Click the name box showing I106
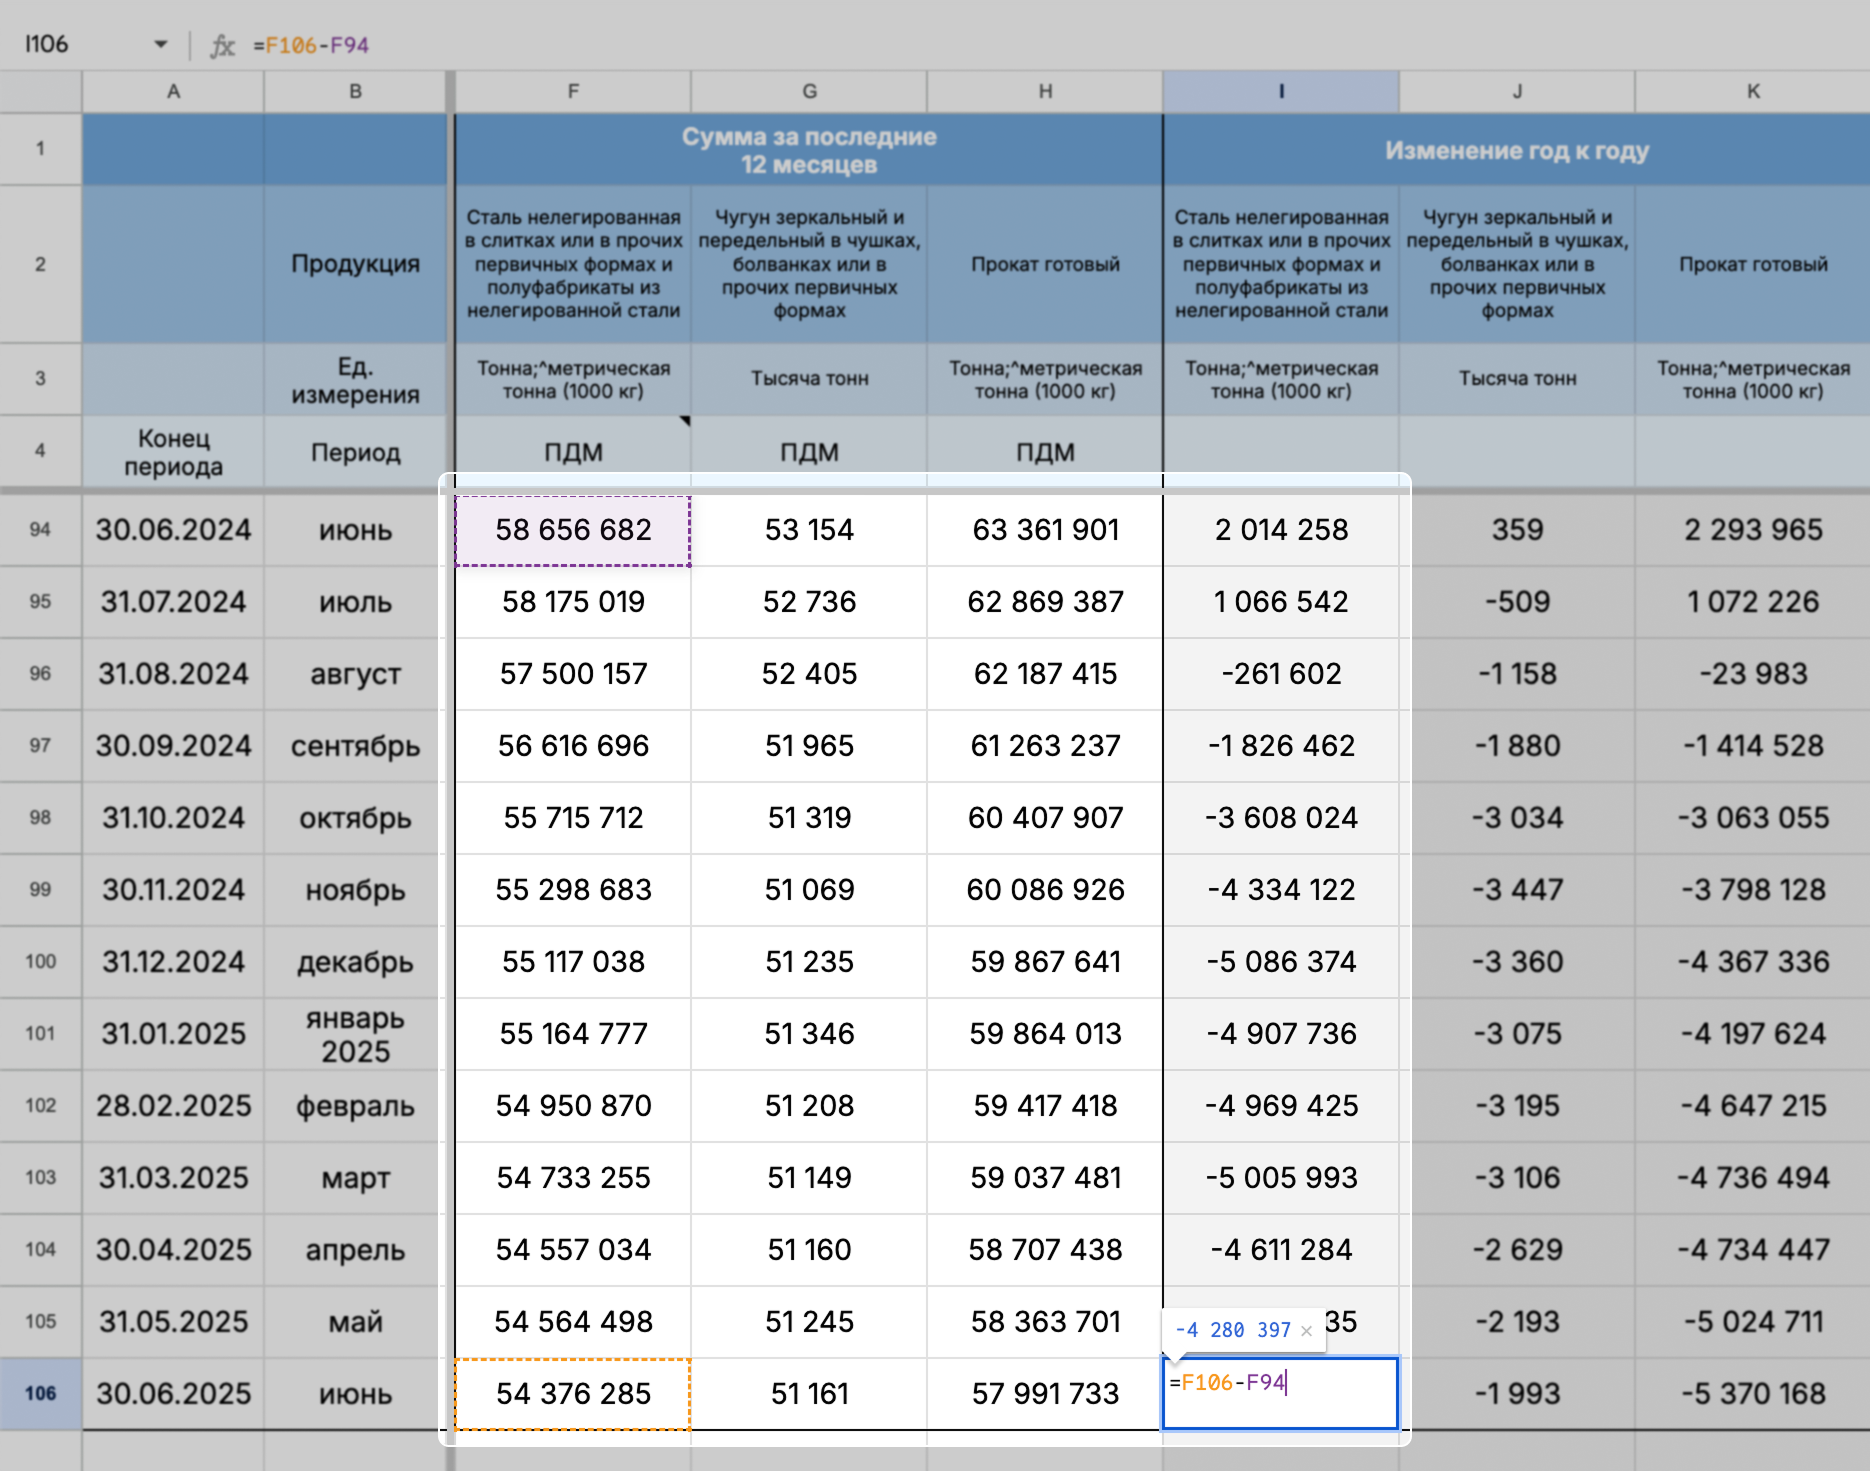The width and height of the screenshot is (1870, 1471). coord(80,45)
